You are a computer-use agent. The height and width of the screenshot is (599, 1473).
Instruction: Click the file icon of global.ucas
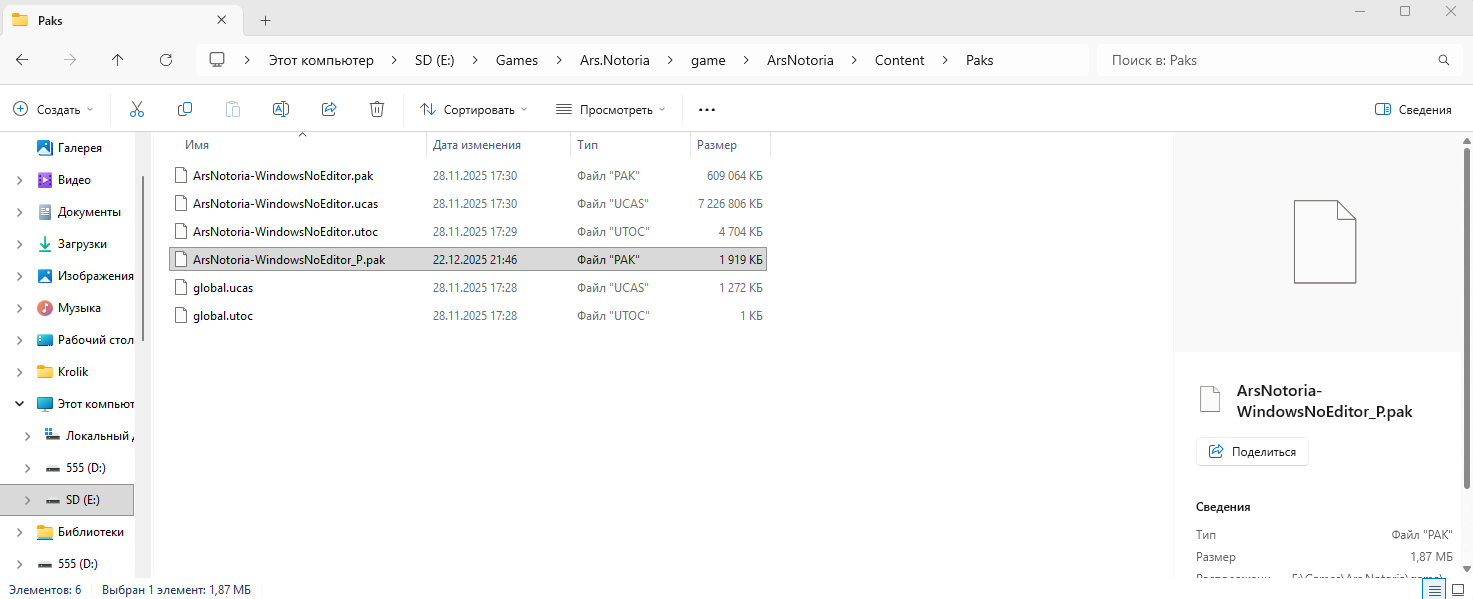point(181,287)
